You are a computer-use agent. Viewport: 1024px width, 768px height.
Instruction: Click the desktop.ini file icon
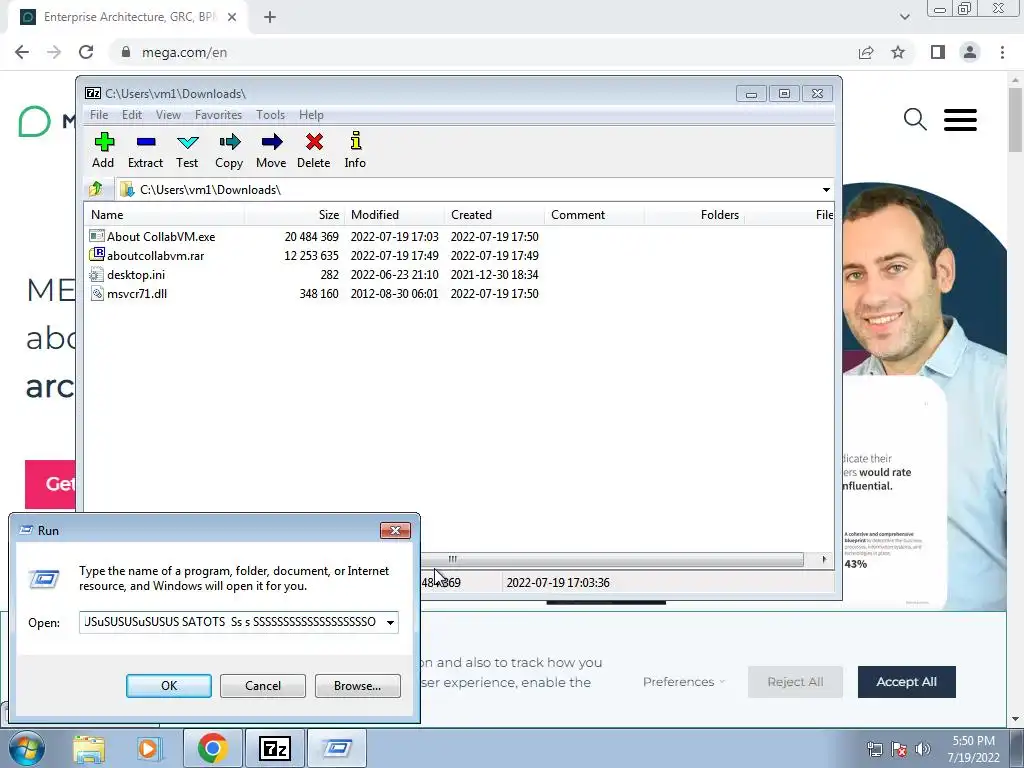(97, 274)
